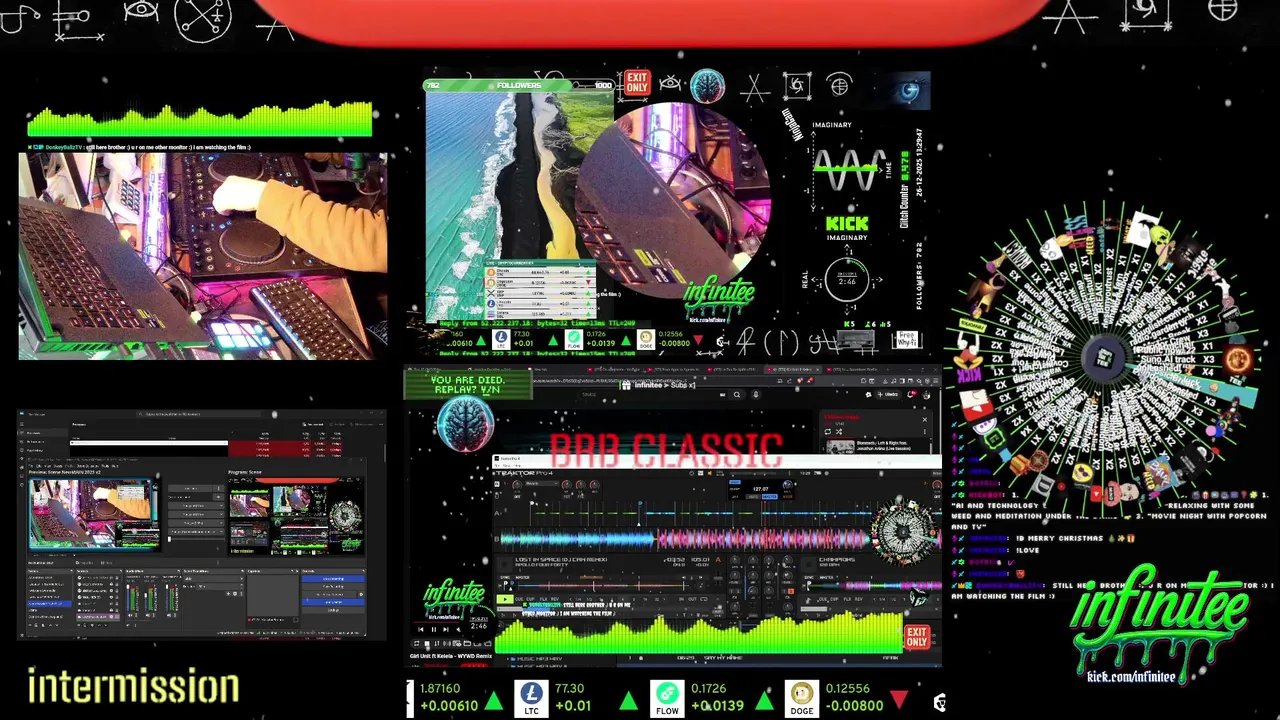Select the 'CHAMPIONS' track title on deck B

click(837, 559)
